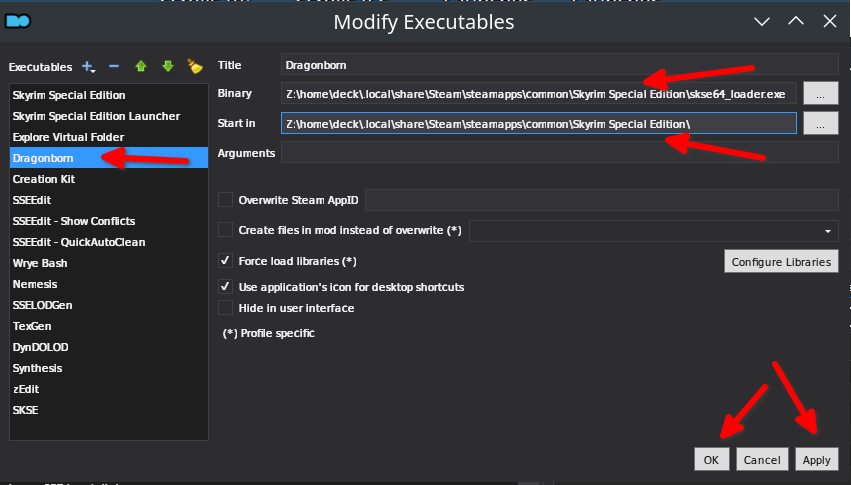
Task: Browse for Binary file with ellipsis button
Action: point(820,94)
